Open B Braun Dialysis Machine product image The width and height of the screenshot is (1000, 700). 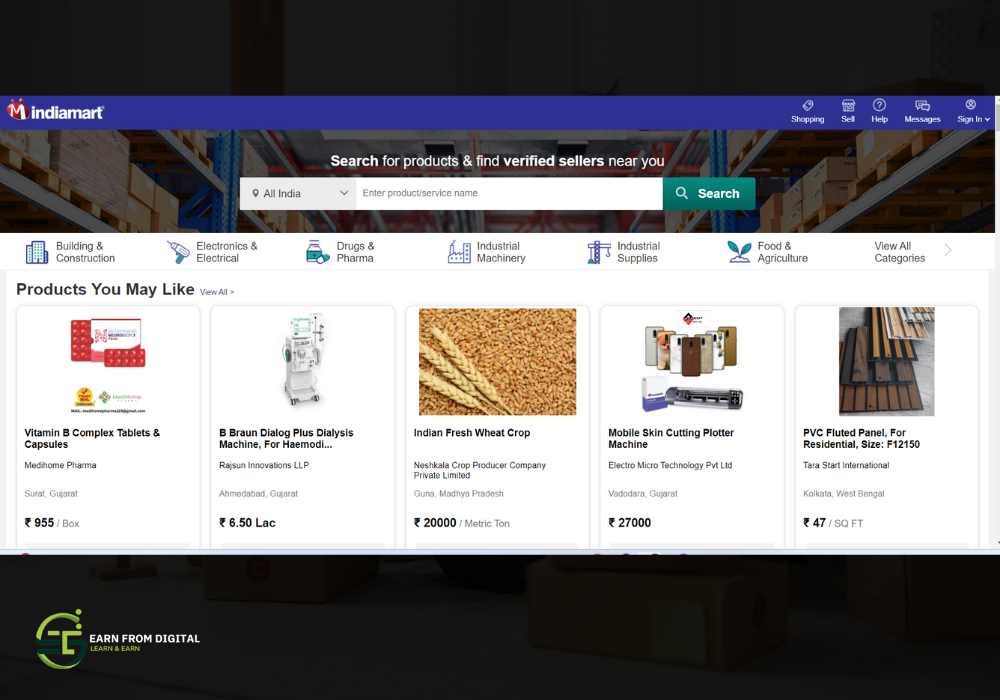[x=303, y=361]
